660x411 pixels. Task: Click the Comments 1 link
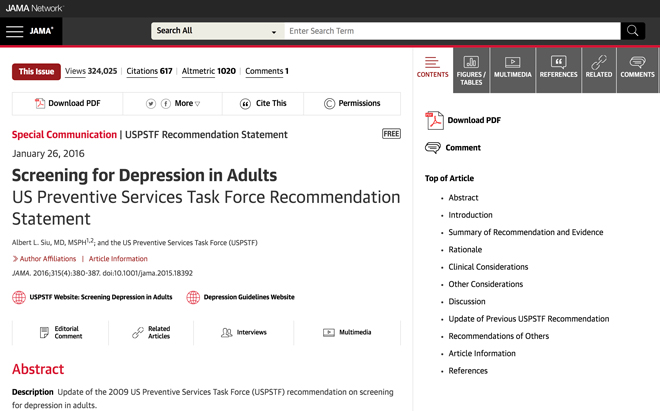click(x=267, y=71)
